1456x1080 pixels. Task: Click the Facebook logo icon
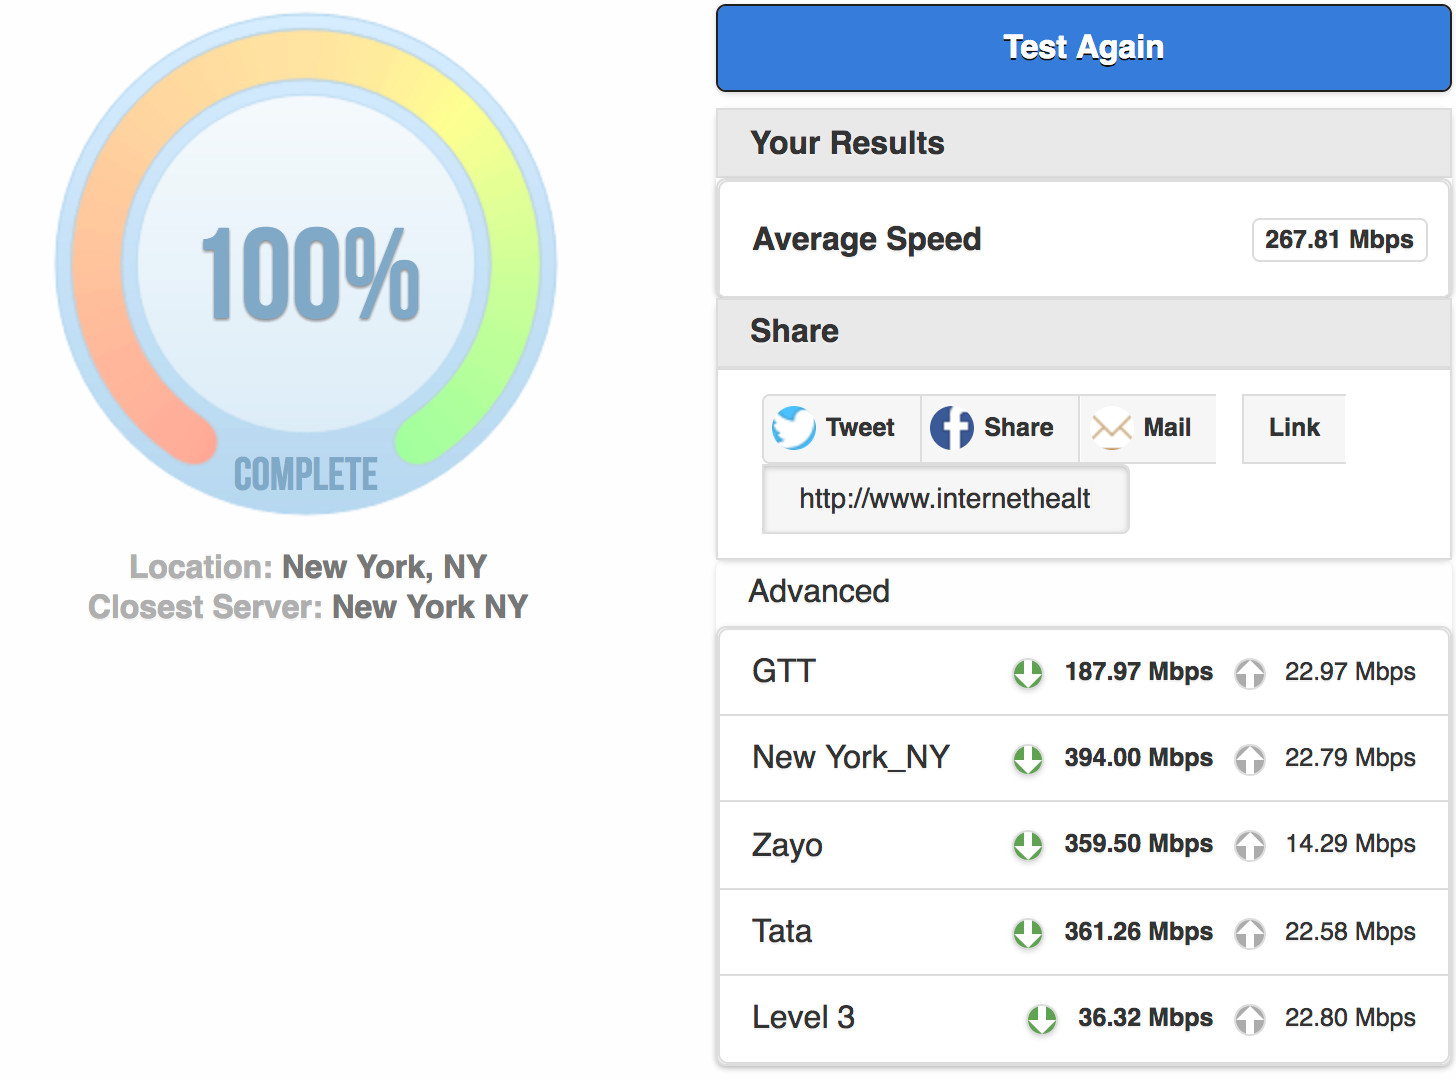click(x=951, y=428)
